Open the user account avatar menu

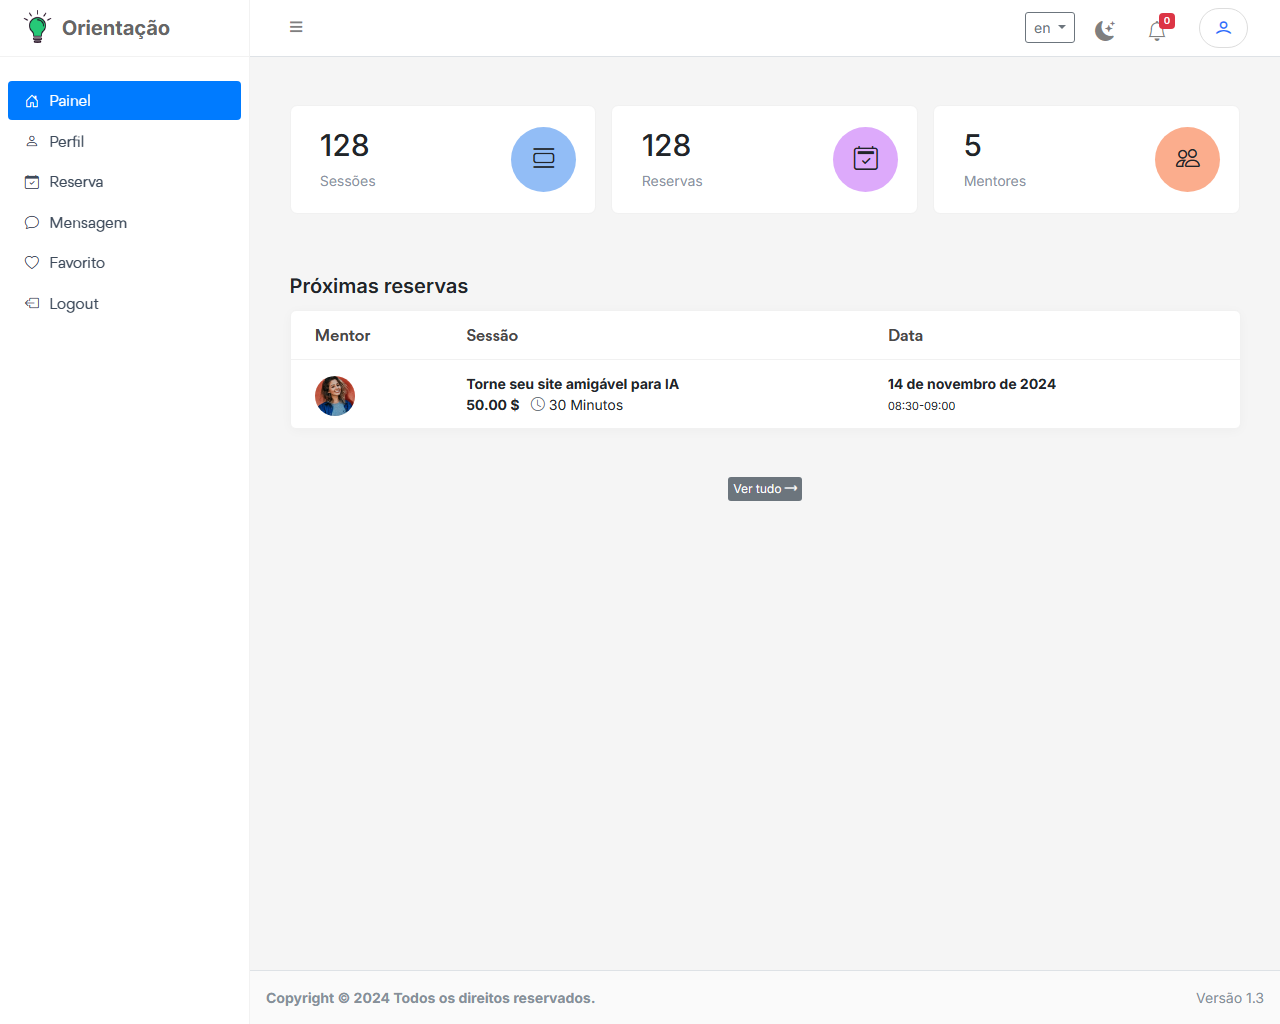(x=1222, y=28)
